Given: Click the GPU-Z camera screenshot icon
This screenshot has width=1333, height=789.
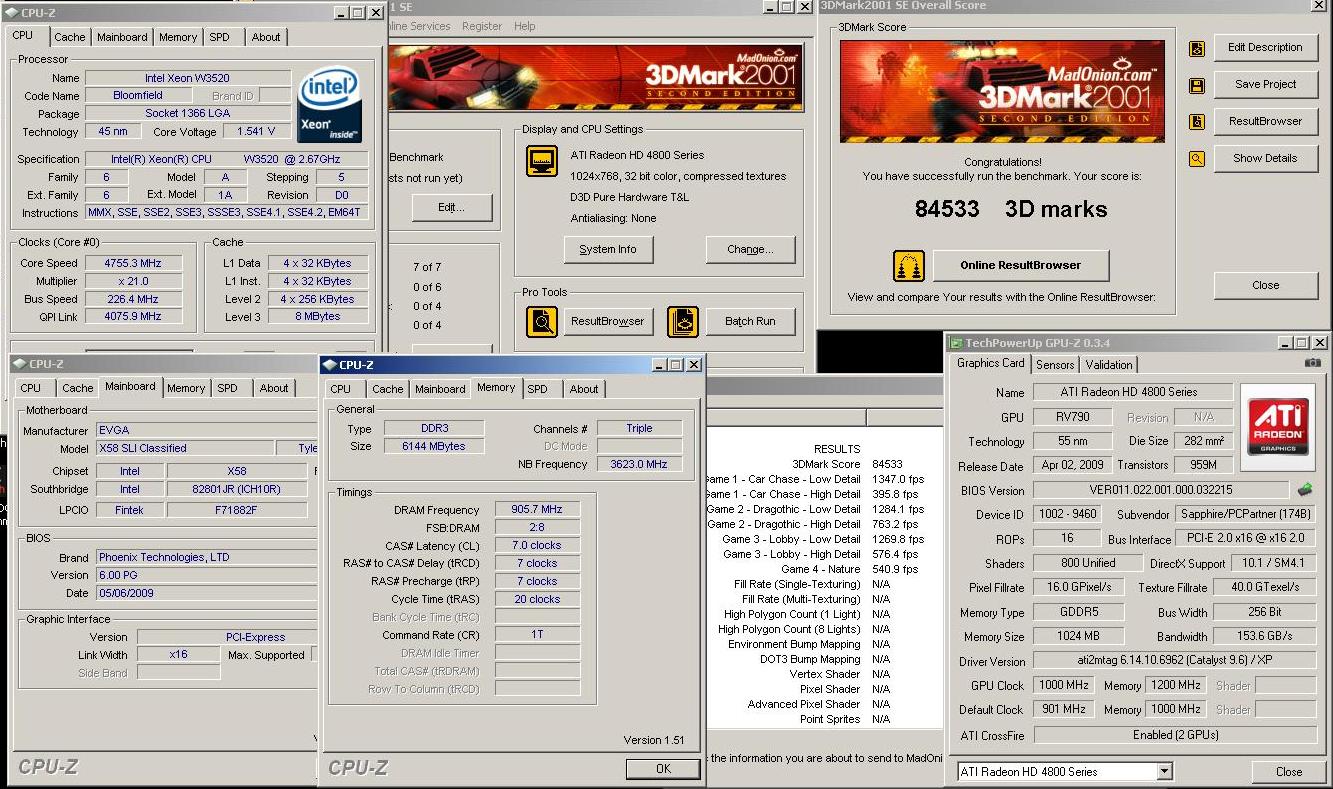Looking at the screenshot, I should click(1312, 363).
